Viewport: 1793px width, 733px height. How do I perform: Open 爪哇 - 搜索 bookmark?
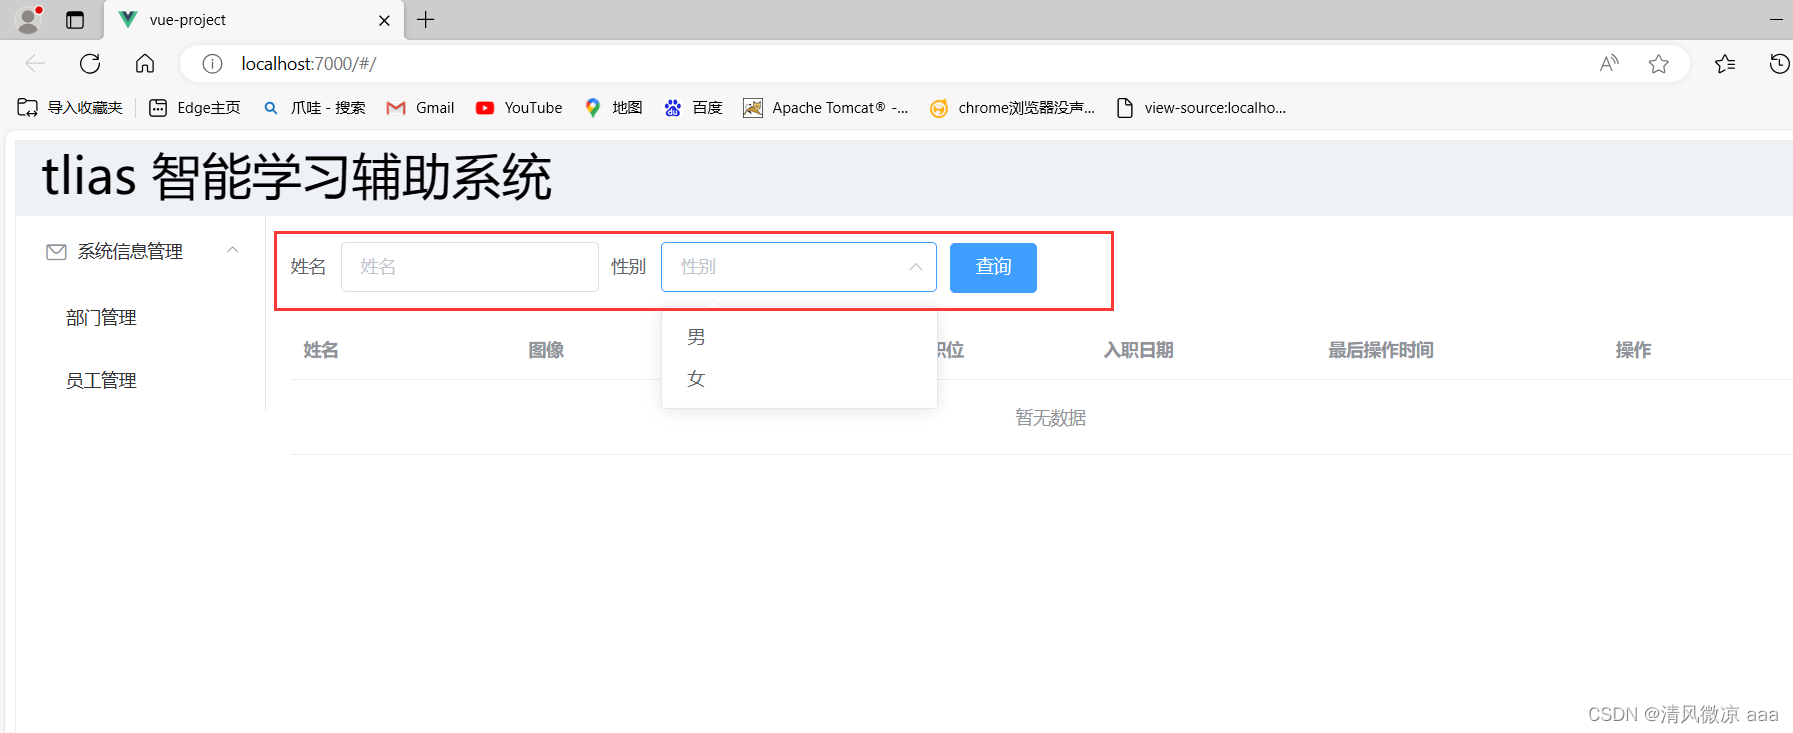[x=314, y=108]
